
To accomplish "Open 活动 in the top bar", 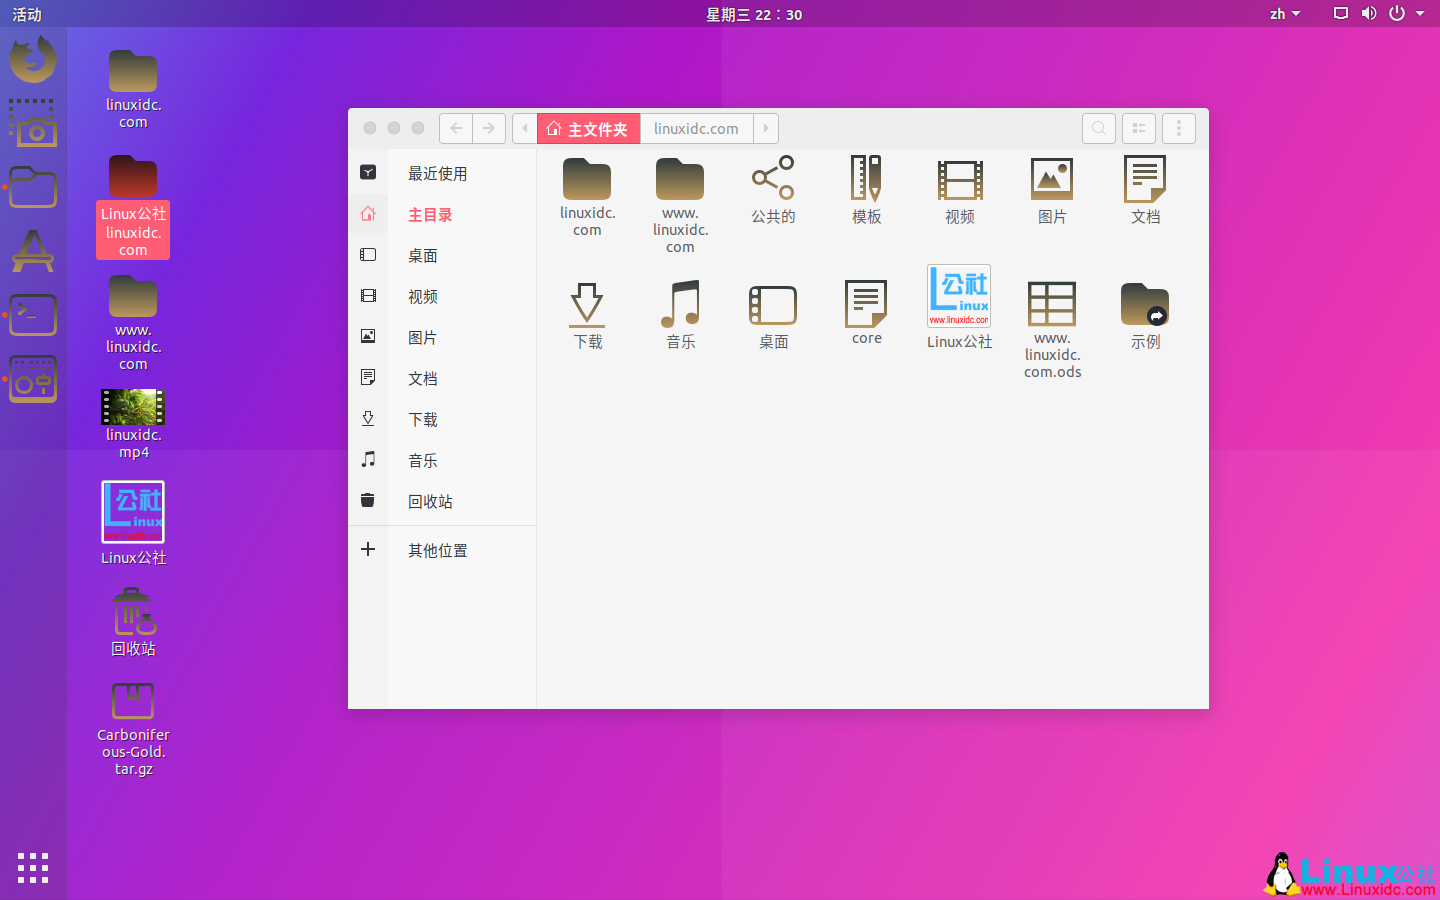I will pyautogui.click(x=26, y=14).
